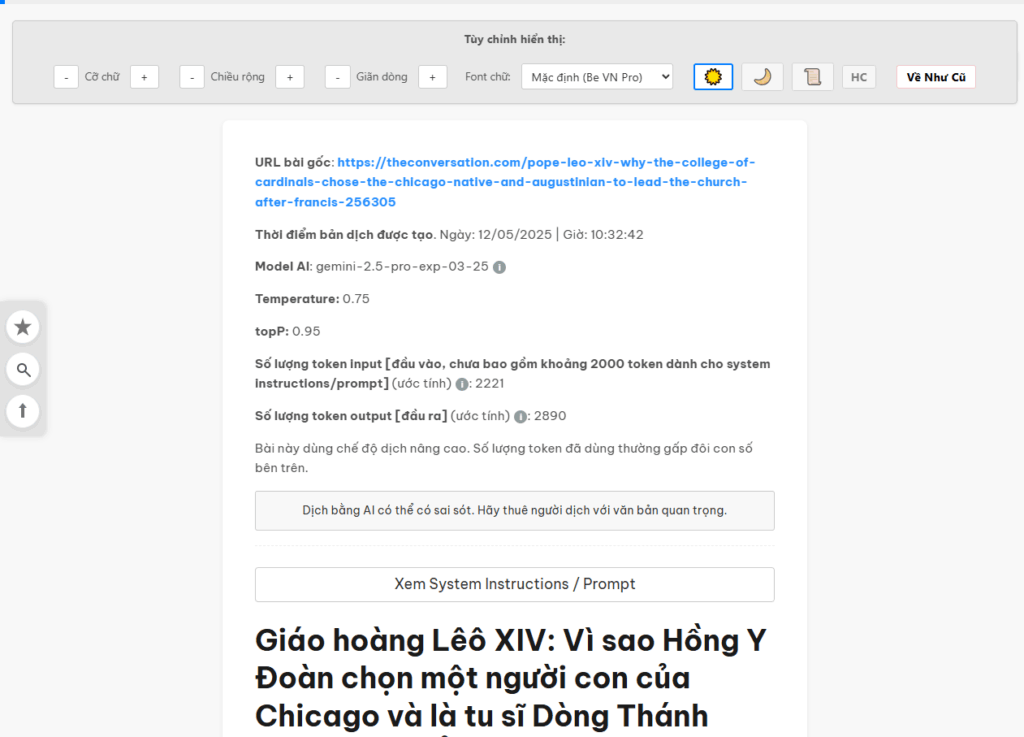Open search with the magnifier icon
This screenshot has width=1024, height=737.
[x=23, y=370]
